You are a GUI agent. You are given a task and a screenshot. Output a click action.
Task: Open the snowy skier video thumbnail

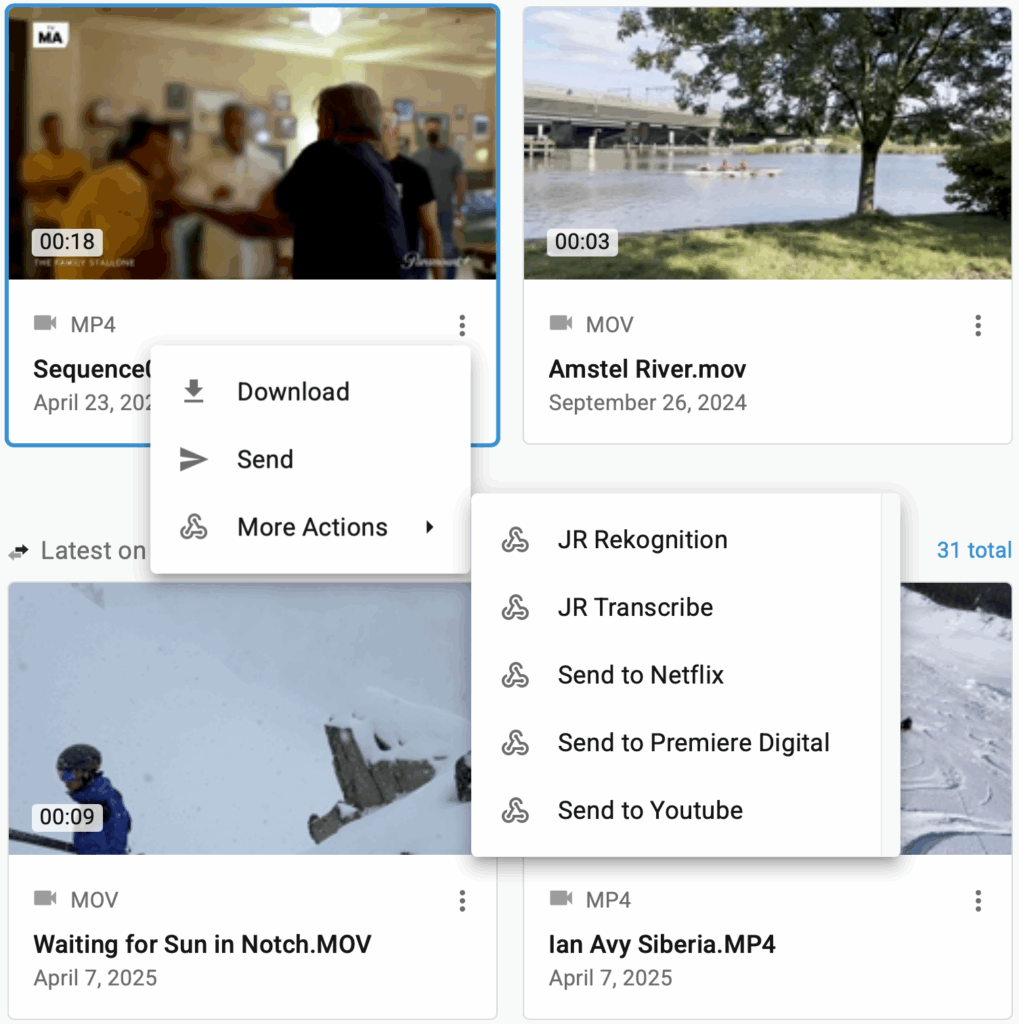tap(240, 718)
